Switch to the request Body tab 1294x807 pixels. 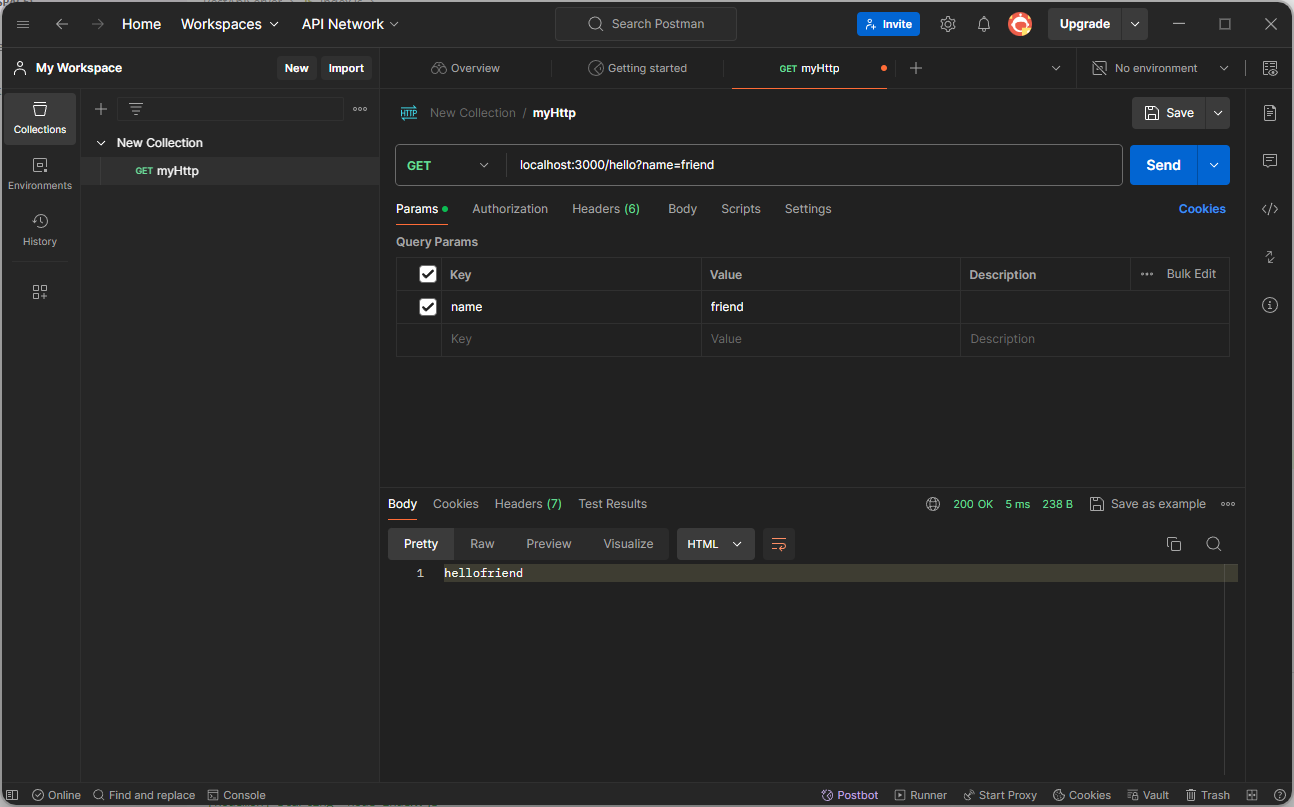(683, 209)
